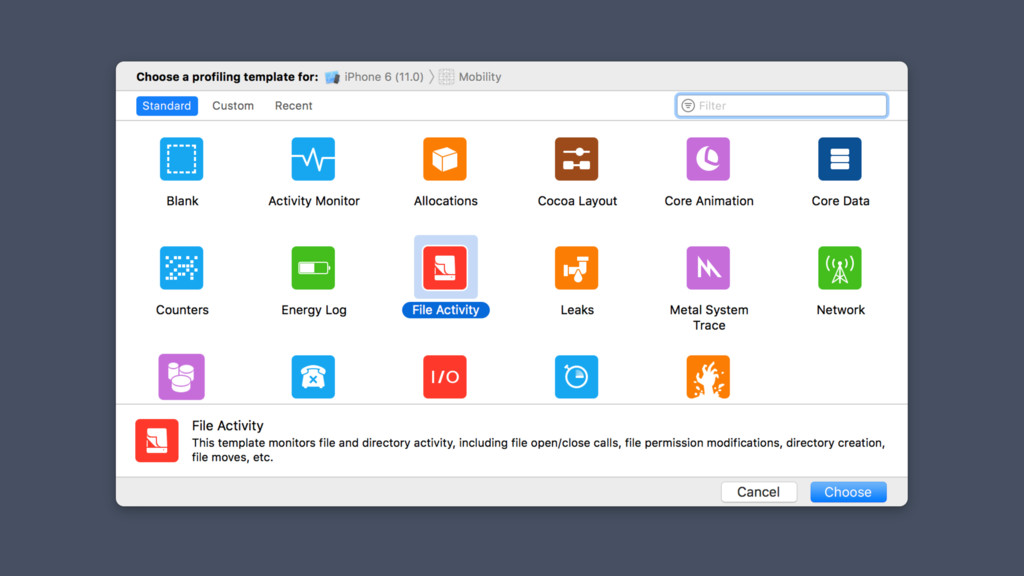The height and width of the screenshot is (576, 1024).
Task: Pick the orange flame-hand template icon
Action: [708, 377]
